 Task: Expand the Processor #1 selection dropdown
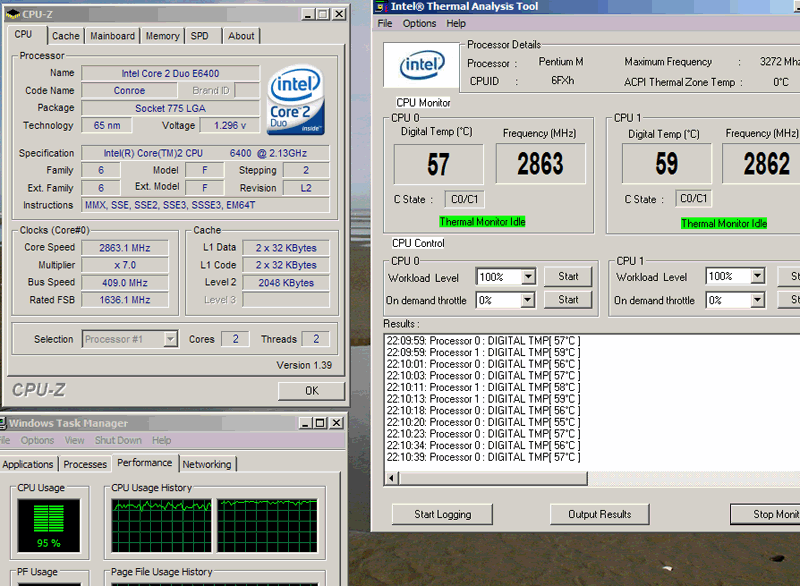(170, 339)
